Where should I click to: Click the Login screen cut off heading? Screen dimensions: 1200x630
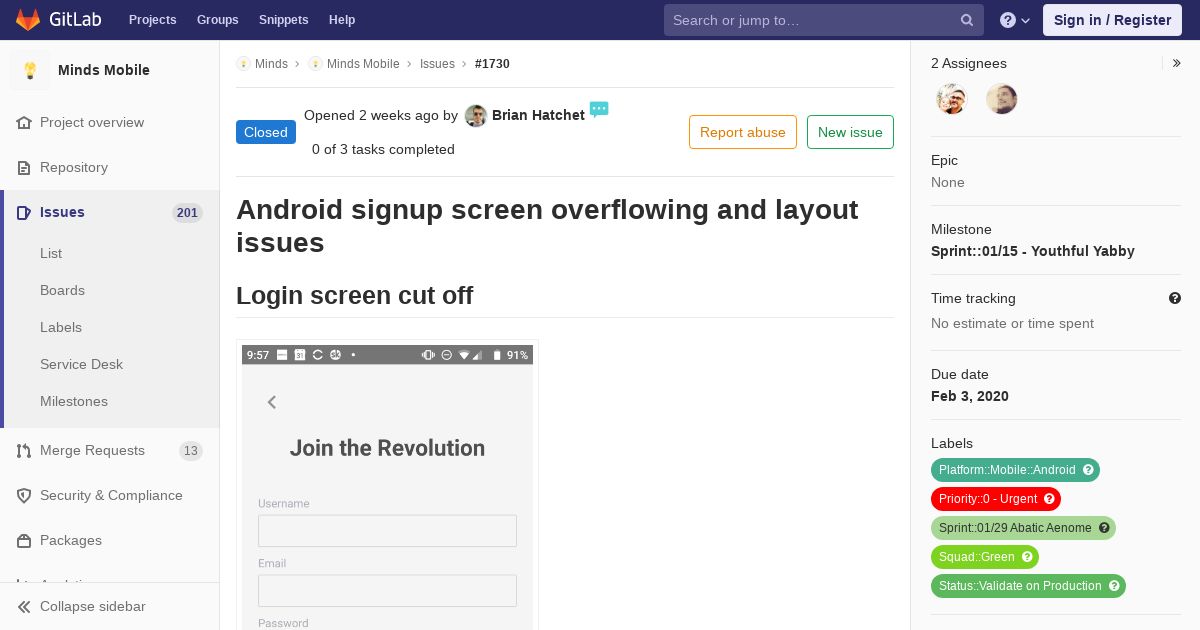[354, 296]
